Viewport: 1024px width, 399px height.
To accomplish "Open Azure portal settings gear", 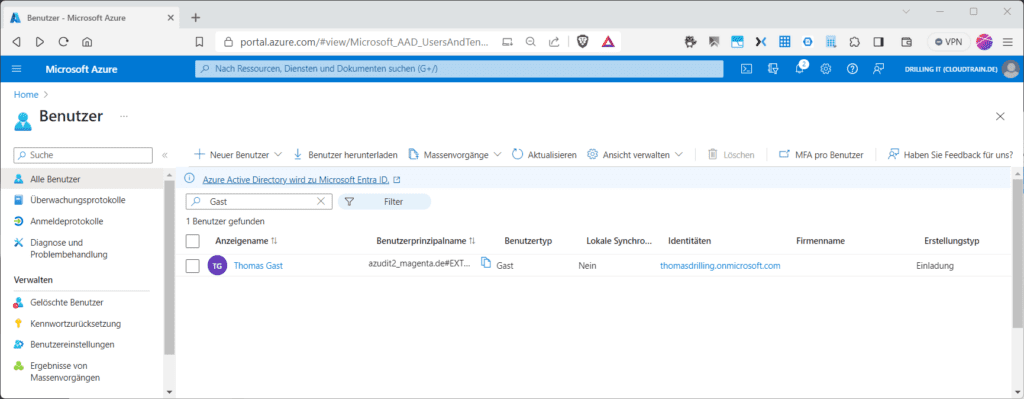I will (825, 69).
